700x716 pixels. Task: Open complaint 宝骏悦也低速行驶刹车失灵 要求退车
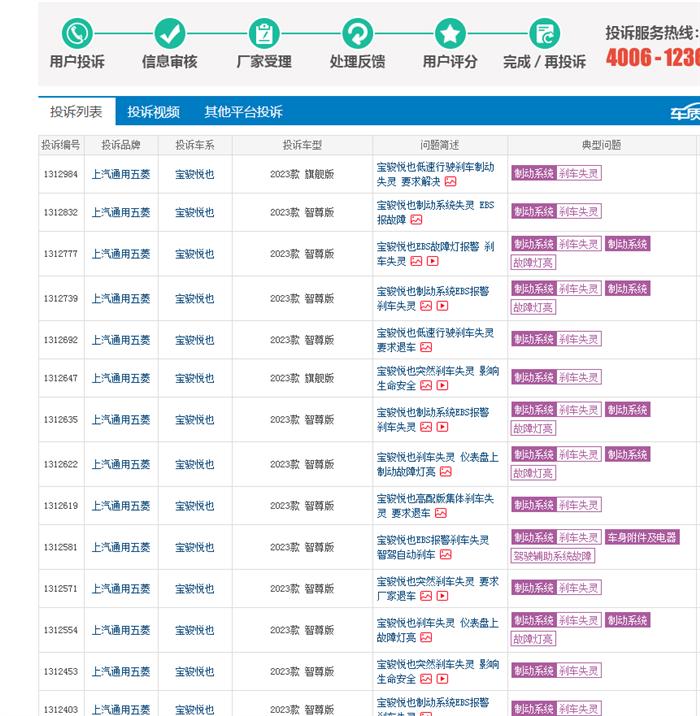click(435, 340)
